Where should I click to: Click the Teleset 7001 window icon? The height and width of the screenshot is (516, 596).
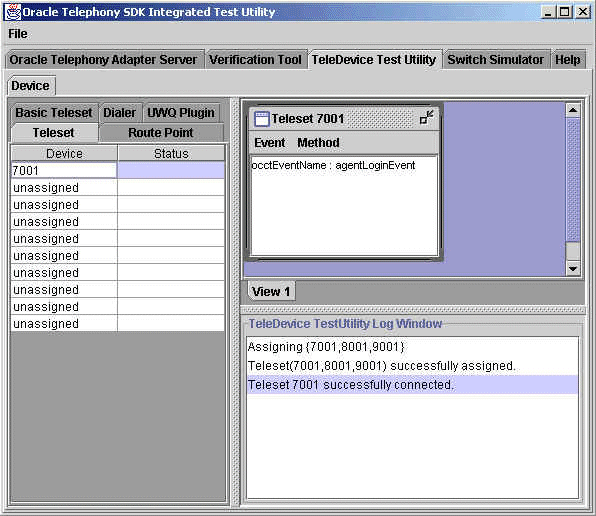pyautogui.click(x=262, y=119)
